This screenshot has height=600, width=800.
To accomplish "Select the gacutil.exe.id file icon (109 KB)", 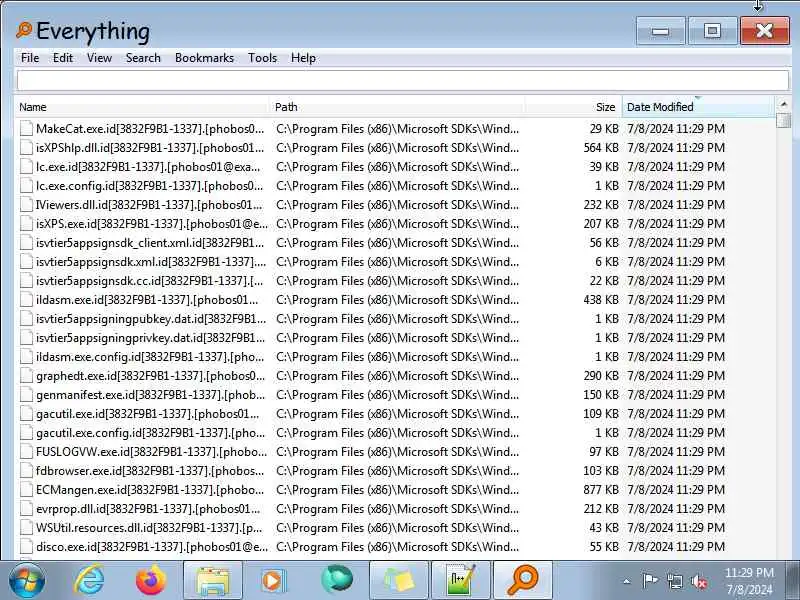I will (26, 414).
